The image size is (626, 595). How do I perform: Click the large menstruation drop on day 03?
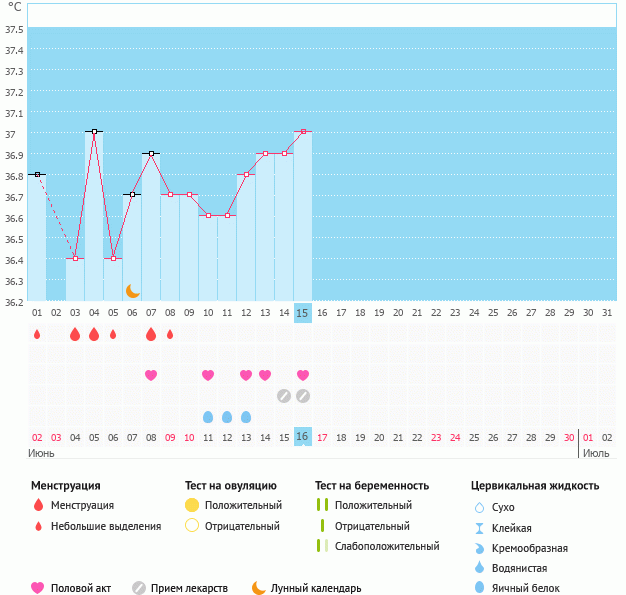point(75,334)
